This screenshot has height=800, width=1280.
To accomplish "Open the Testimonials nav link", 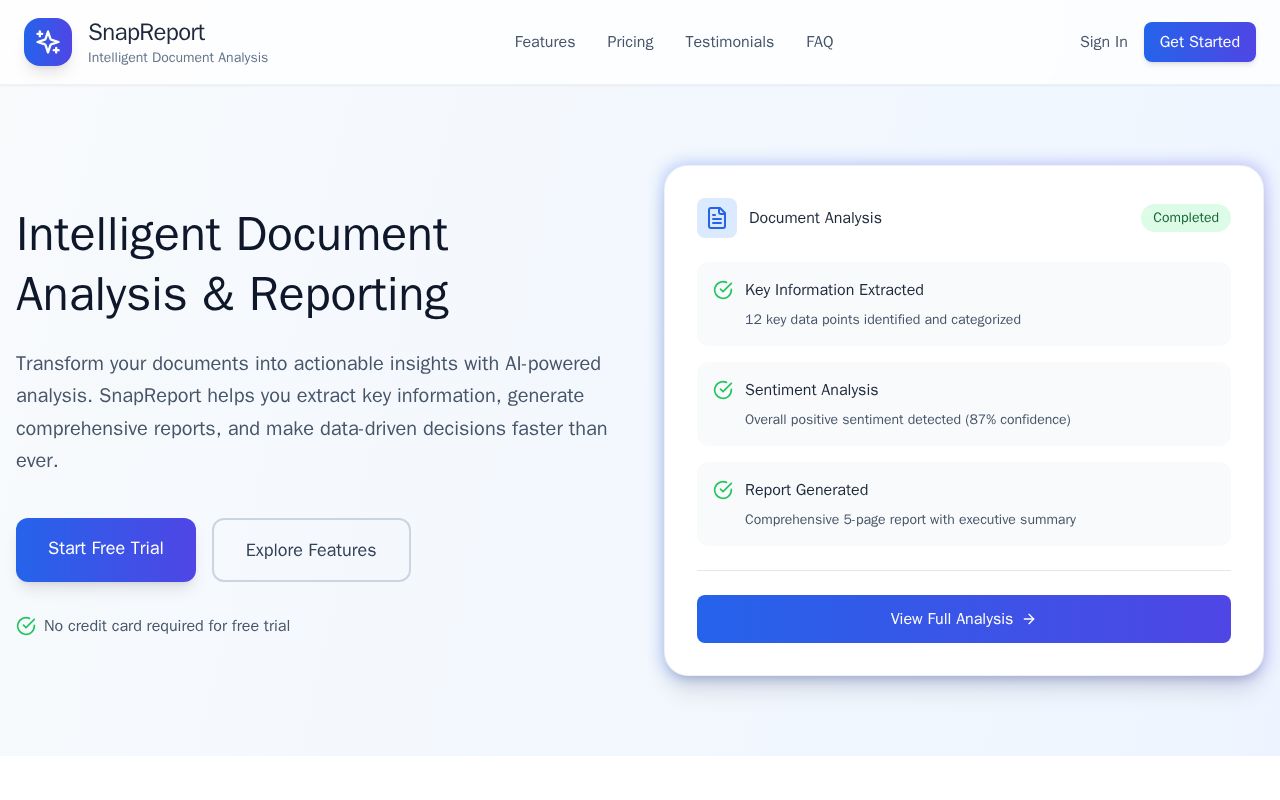I will point(729,42).
